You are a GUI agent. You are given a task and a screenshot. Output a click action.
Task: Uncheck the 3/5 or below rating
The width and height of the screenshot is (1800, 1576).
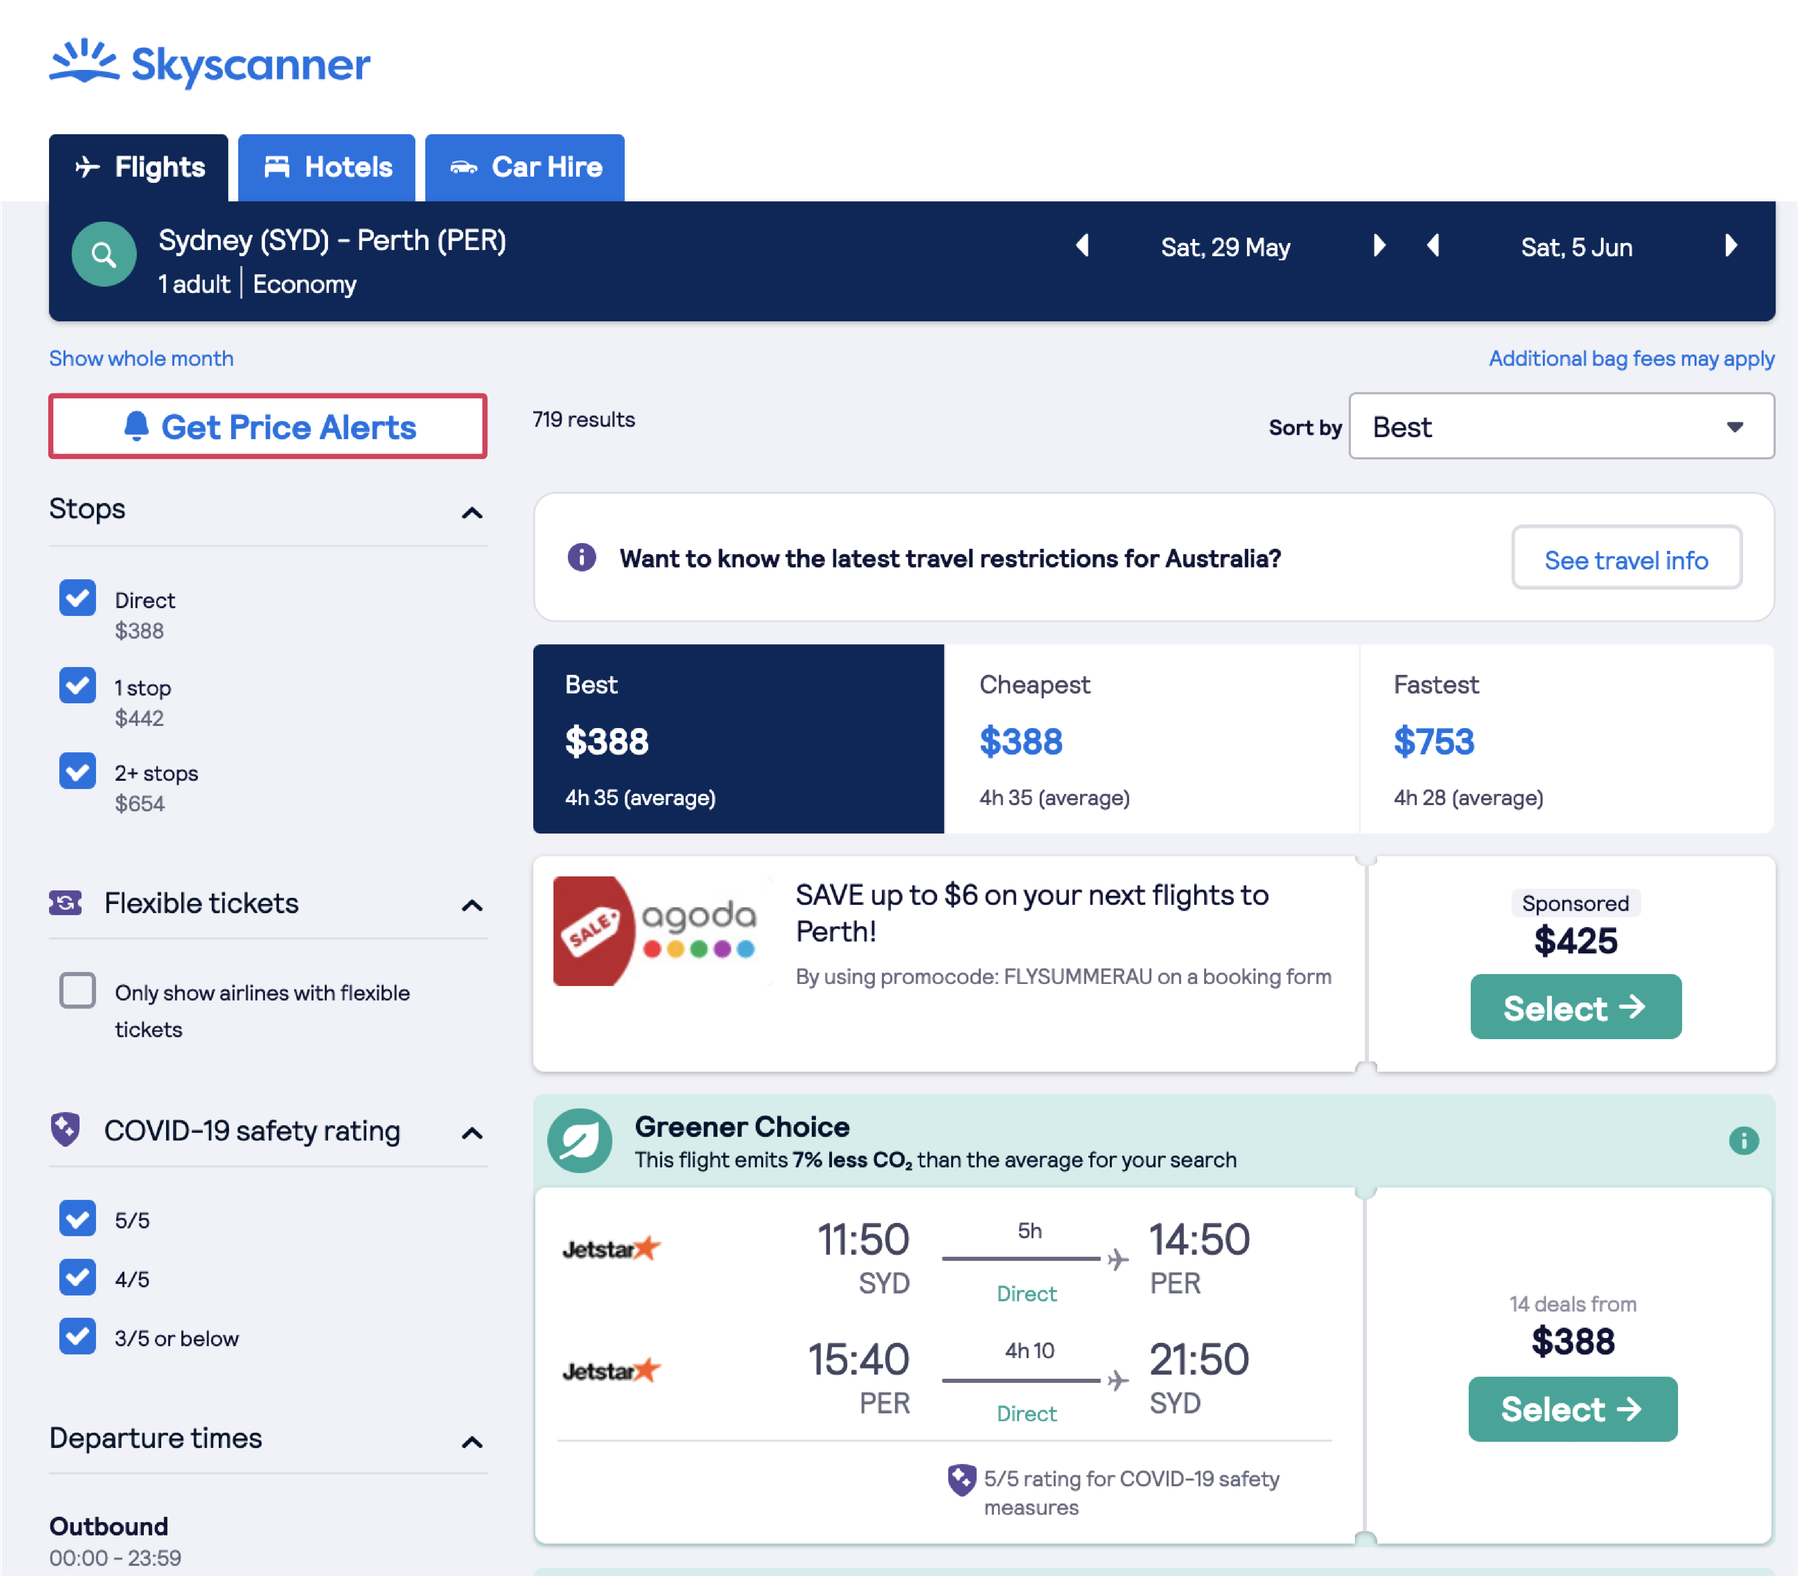pyautogui.click(x=78, y=1336)
